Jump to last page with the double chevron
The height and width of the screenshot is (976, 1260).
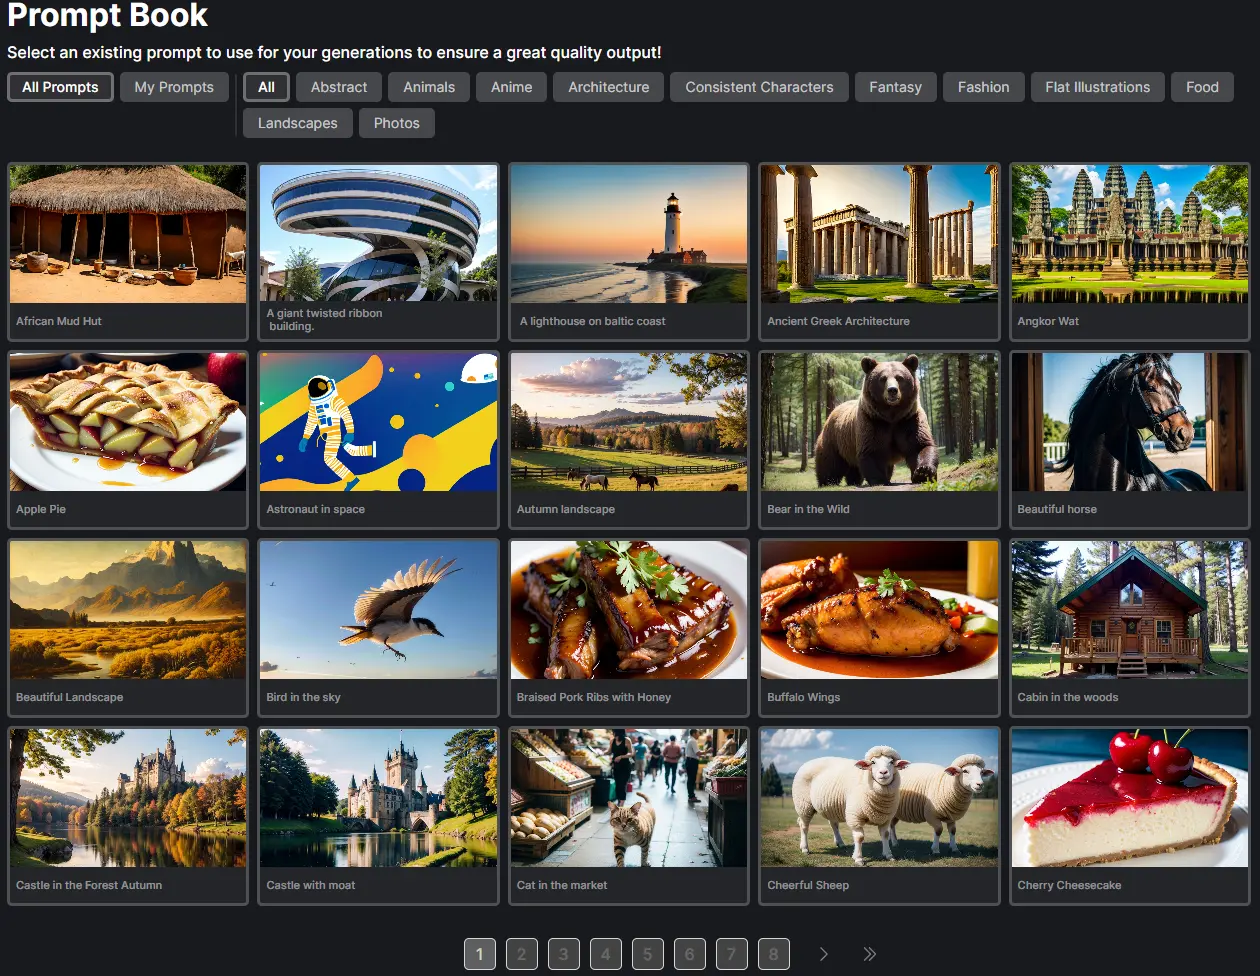(869, 954)
